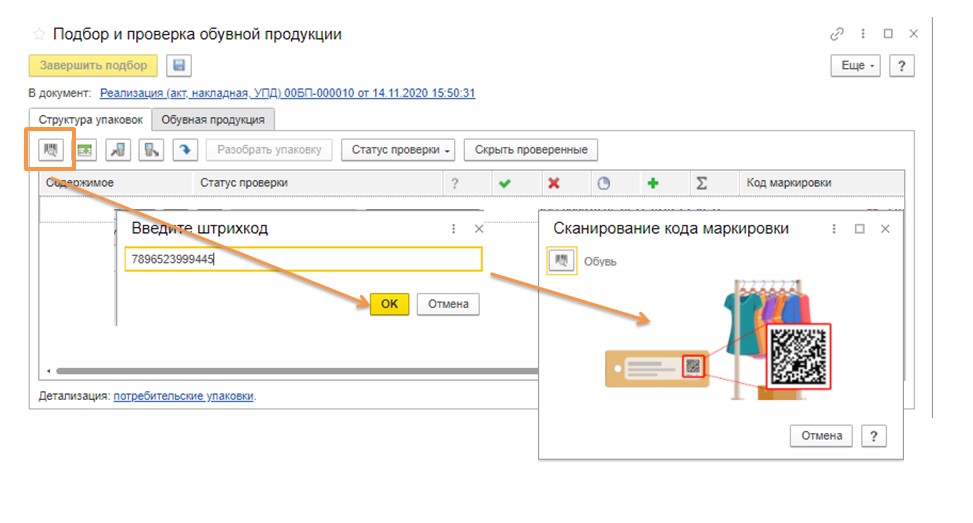
Task: Copy the form link via chain icon
Action: (837, 34)
